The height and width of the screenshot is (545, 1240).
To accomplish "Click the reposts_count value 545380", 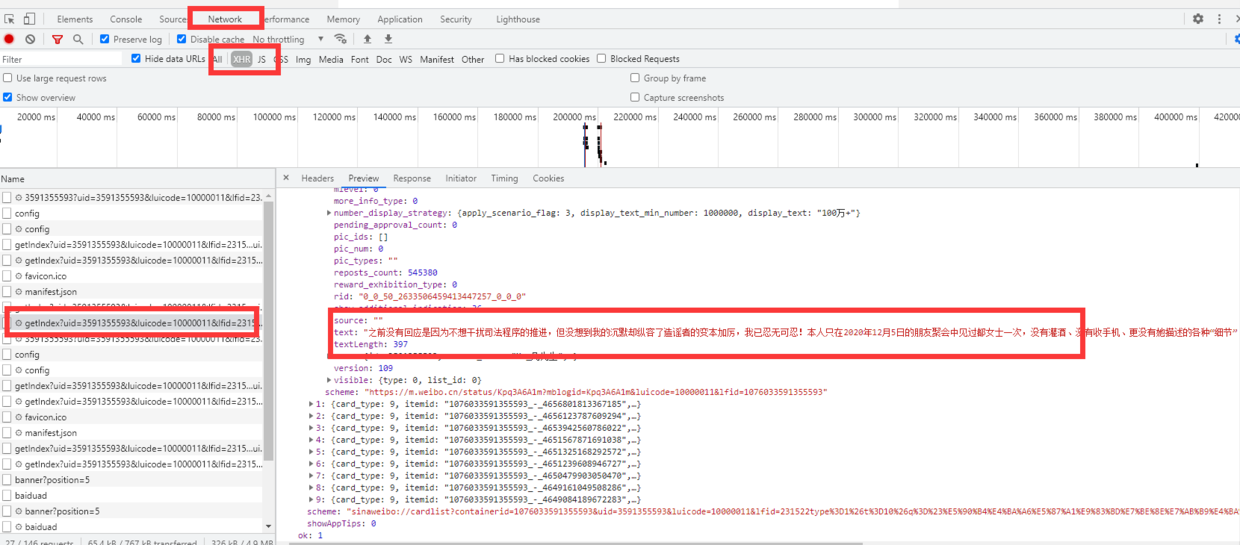I will point(422,272).
